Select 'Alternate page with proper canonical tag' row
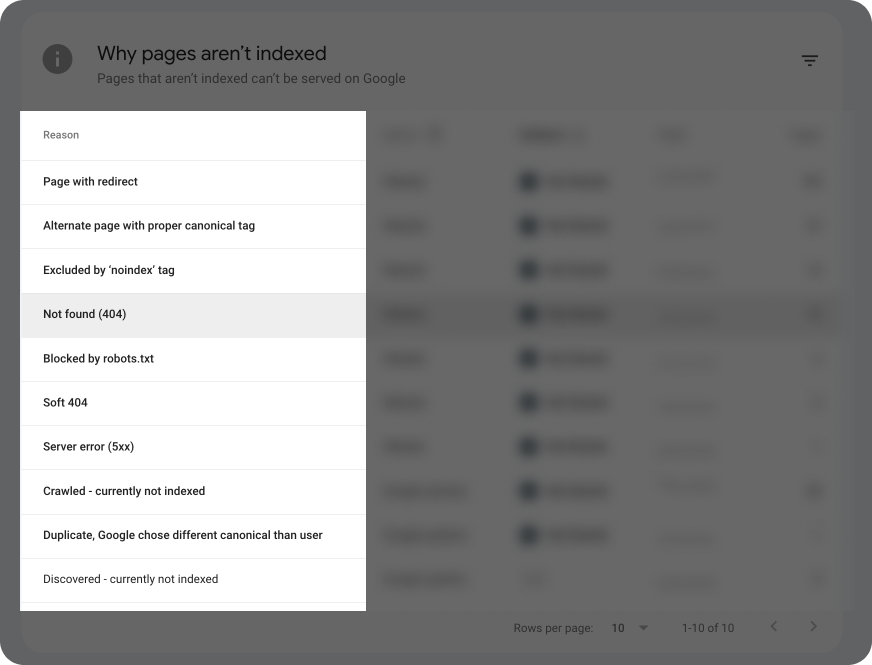Viewport: 872px width, 665px height. 193,226
